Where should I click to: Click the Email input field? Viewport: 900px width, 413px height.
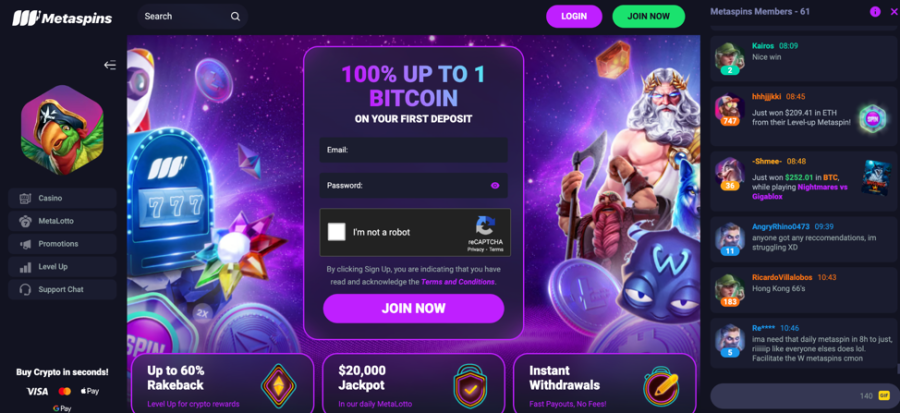[x=413, y=150]
